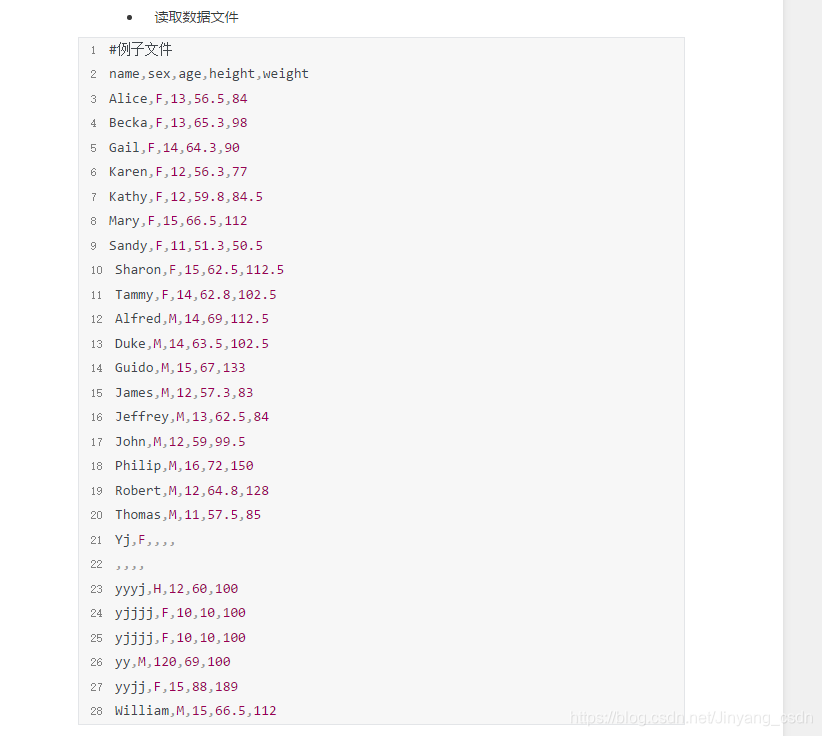Click the 读取数据文件 bullet heading
The height and width of the screenshot is (736, 822).
pos(197,17)
